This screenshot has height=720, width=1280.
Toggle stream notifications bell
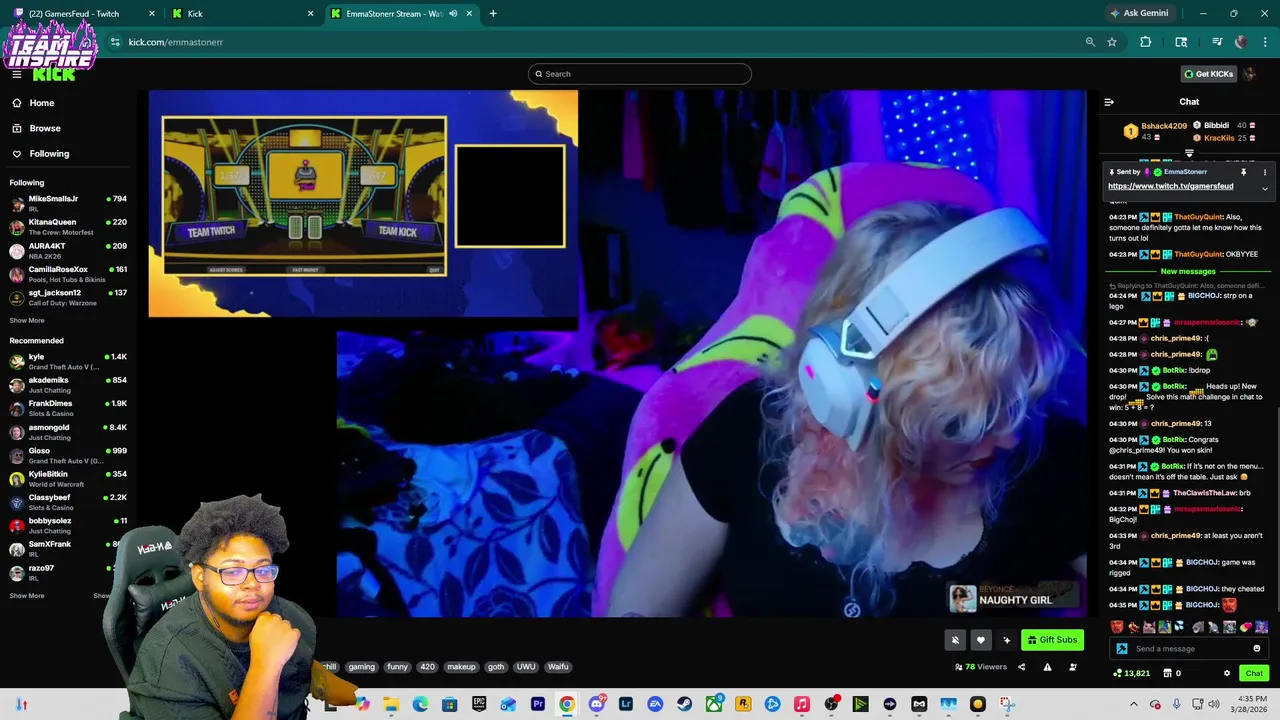click(955, 640)
